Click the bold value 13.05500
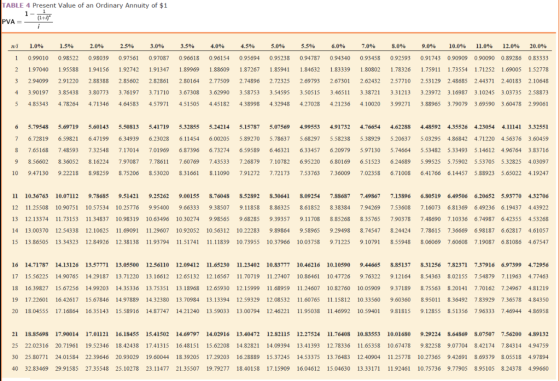The width and height of the screenshot is (560, 381). [128, 265]
